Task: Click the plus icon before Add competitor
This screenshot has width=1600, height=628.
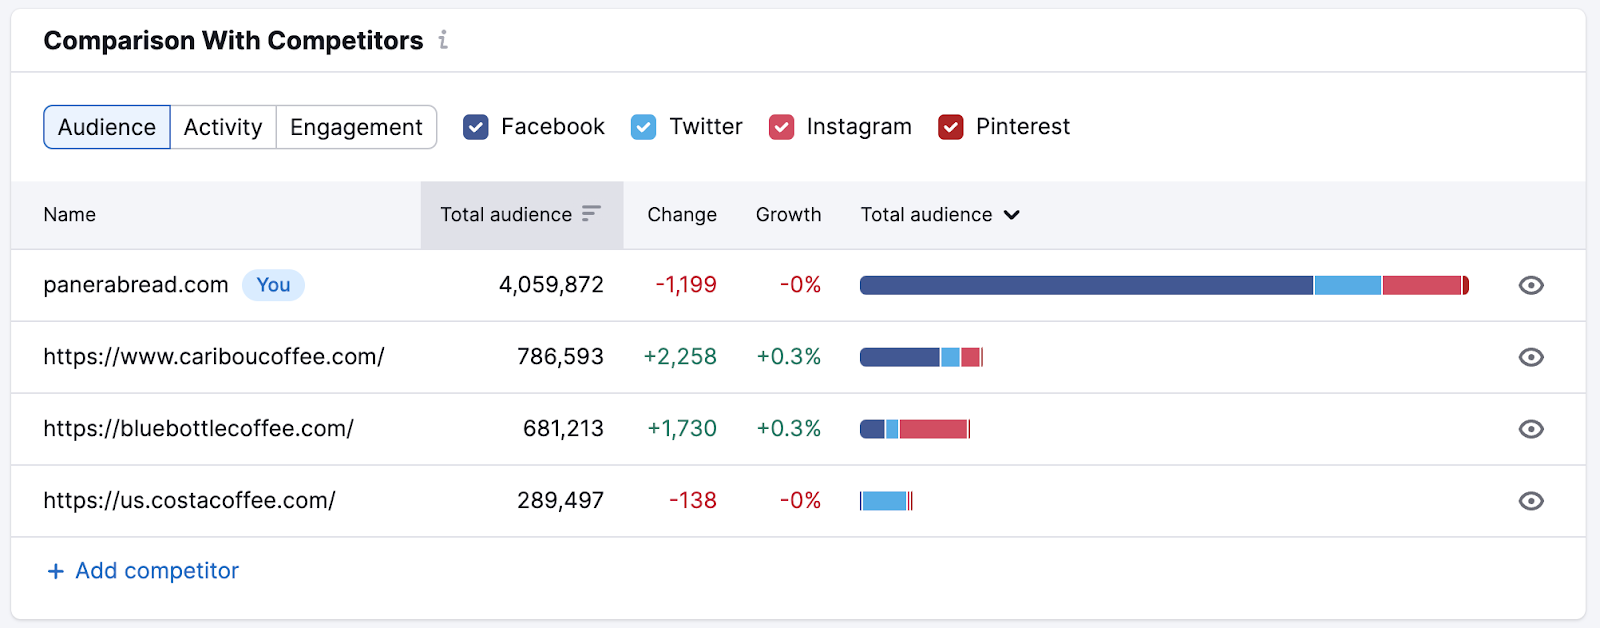Action: 56,571
